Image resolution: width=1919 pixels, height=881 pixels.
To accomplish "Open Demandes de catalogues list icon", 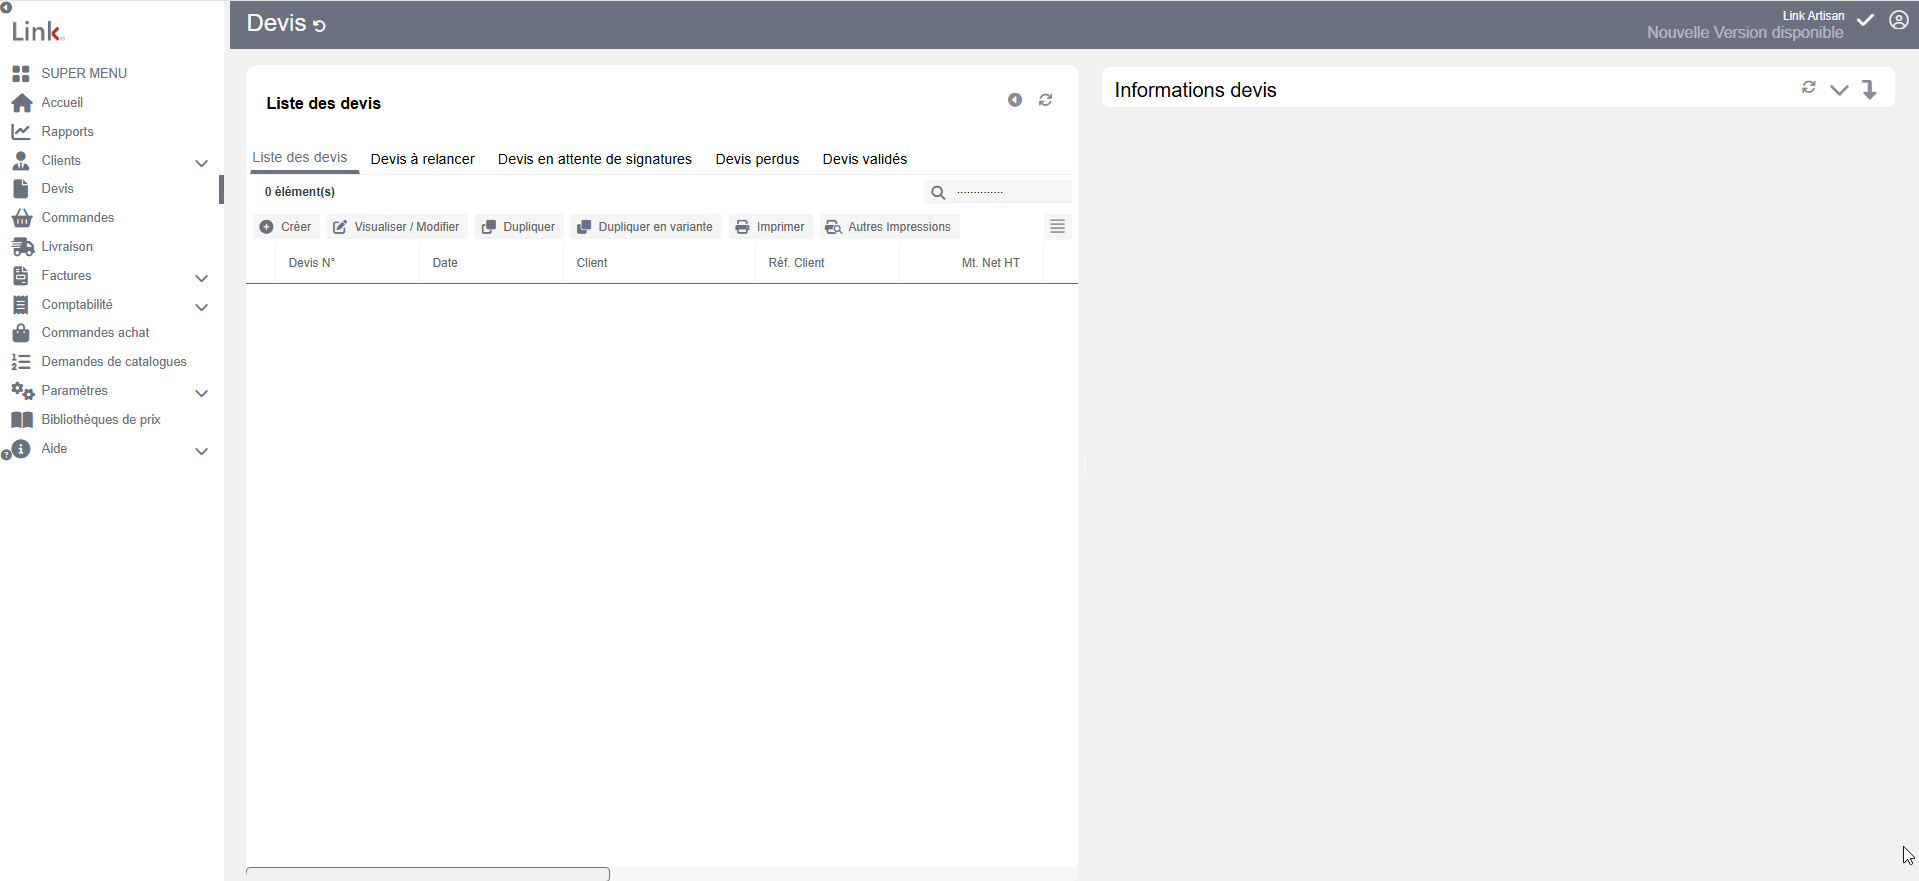I will [x=21, y=362].
